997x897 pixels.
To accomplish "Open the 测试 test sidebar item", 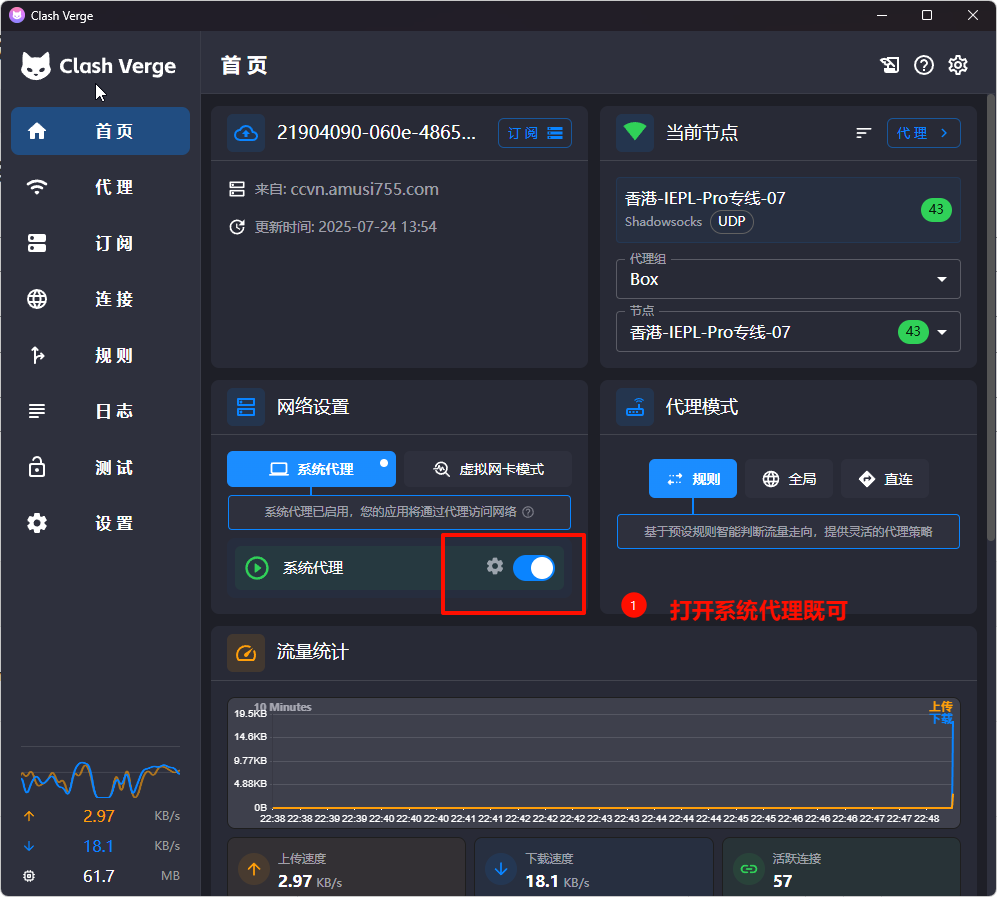I will (x=100, y=467).
